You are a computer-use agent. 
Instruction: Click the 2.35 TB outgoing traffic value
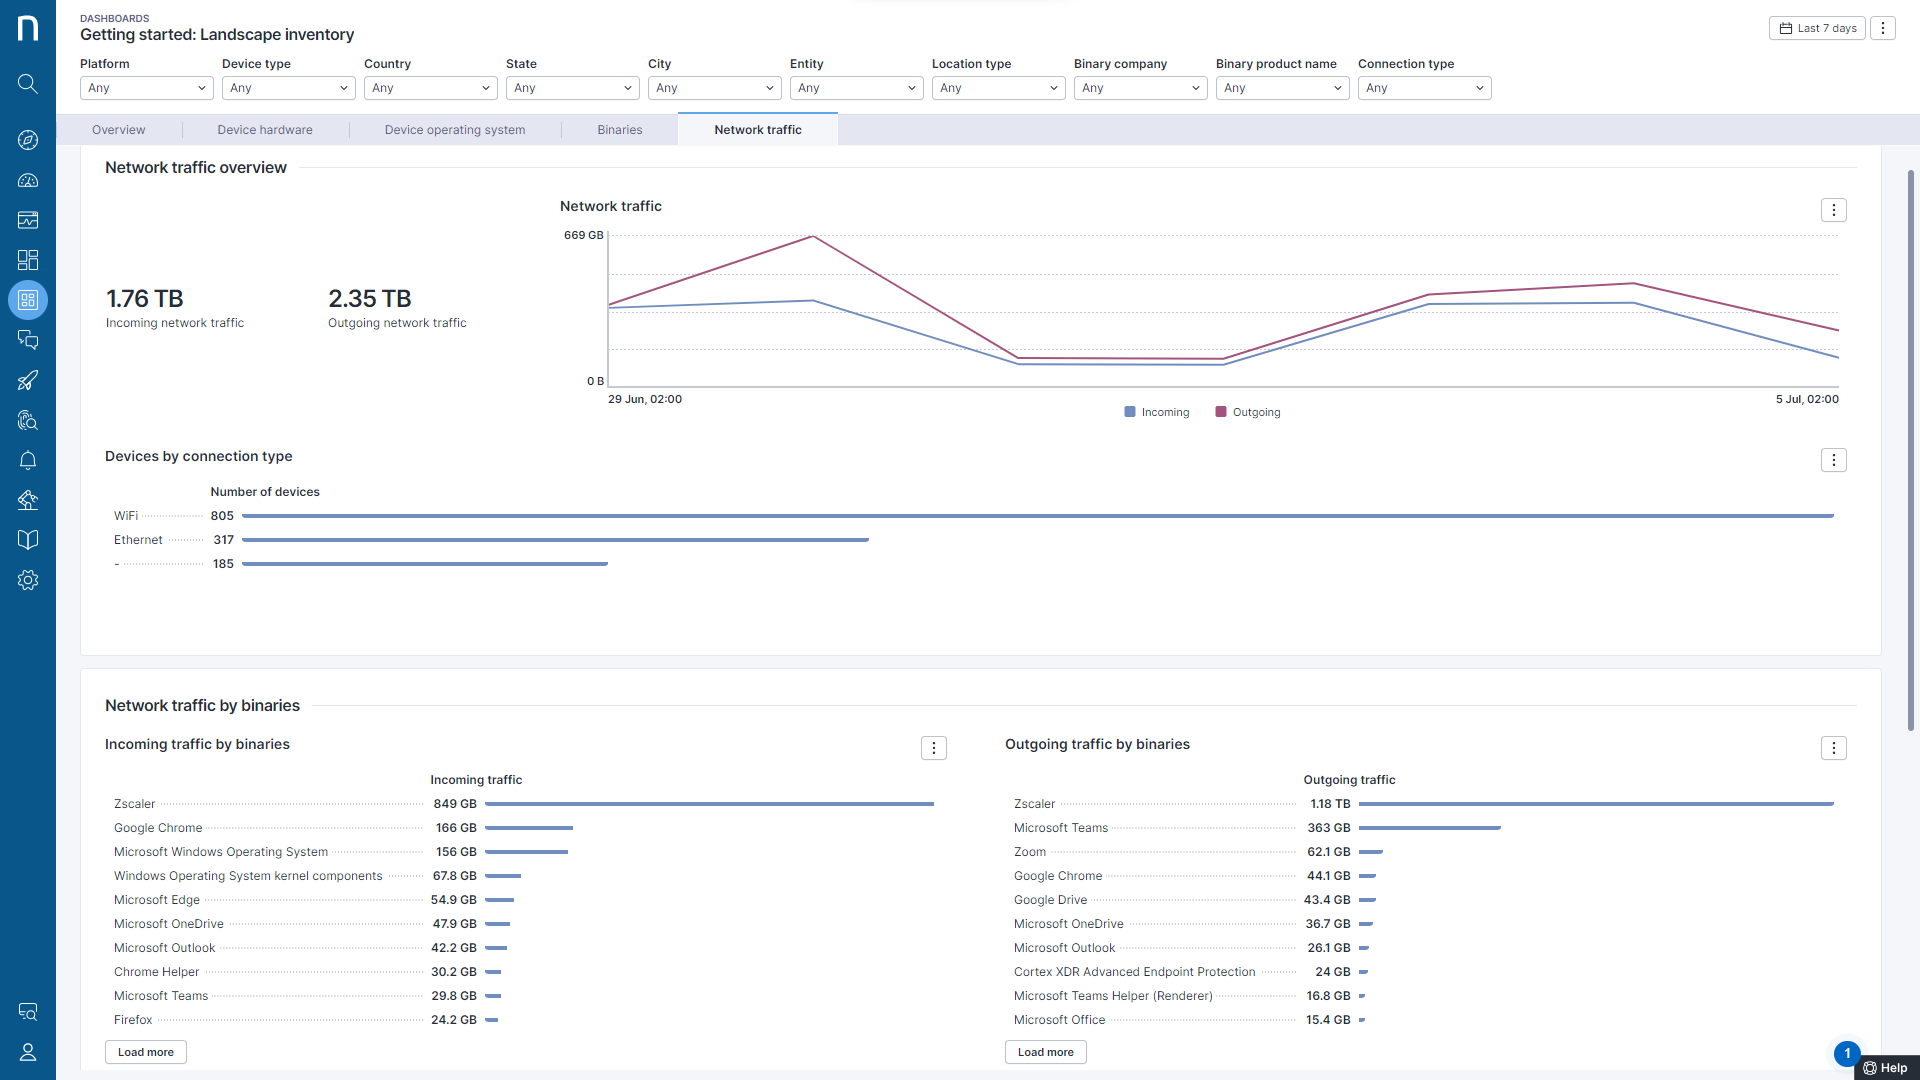[x=370, y=299]
